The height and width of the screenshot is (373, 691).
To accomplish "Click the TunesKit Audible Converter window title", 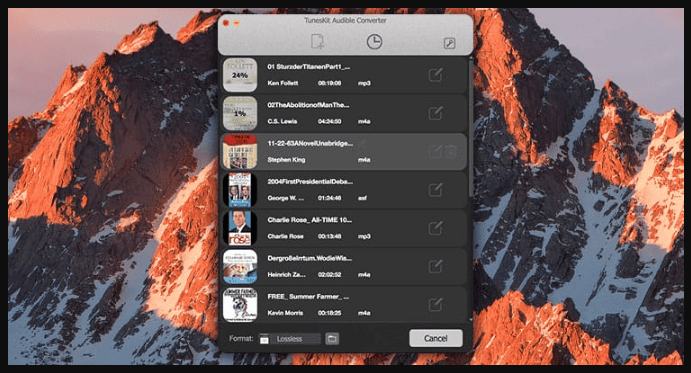I will (345, 20).
